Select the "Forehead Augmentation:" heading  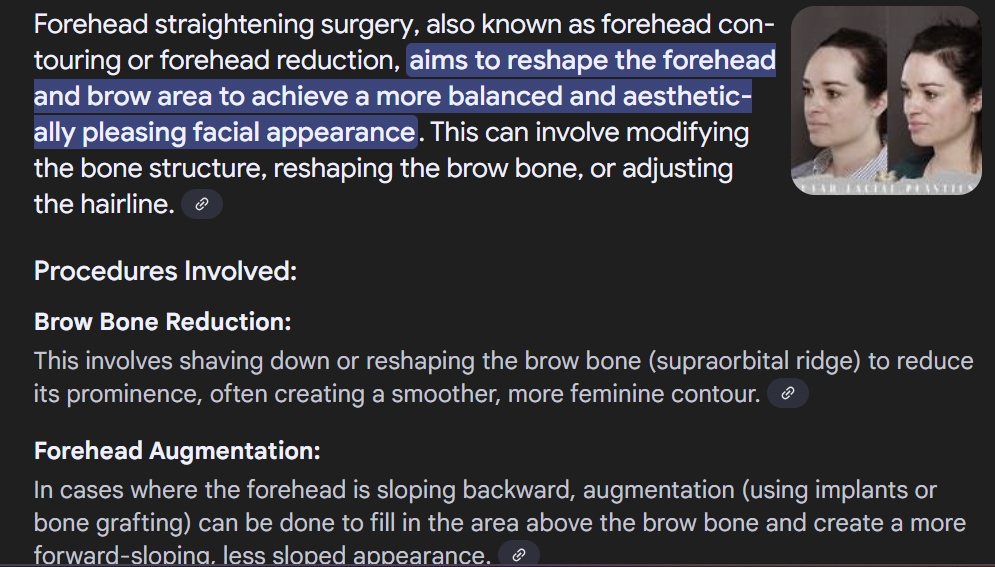coord(177,451)
